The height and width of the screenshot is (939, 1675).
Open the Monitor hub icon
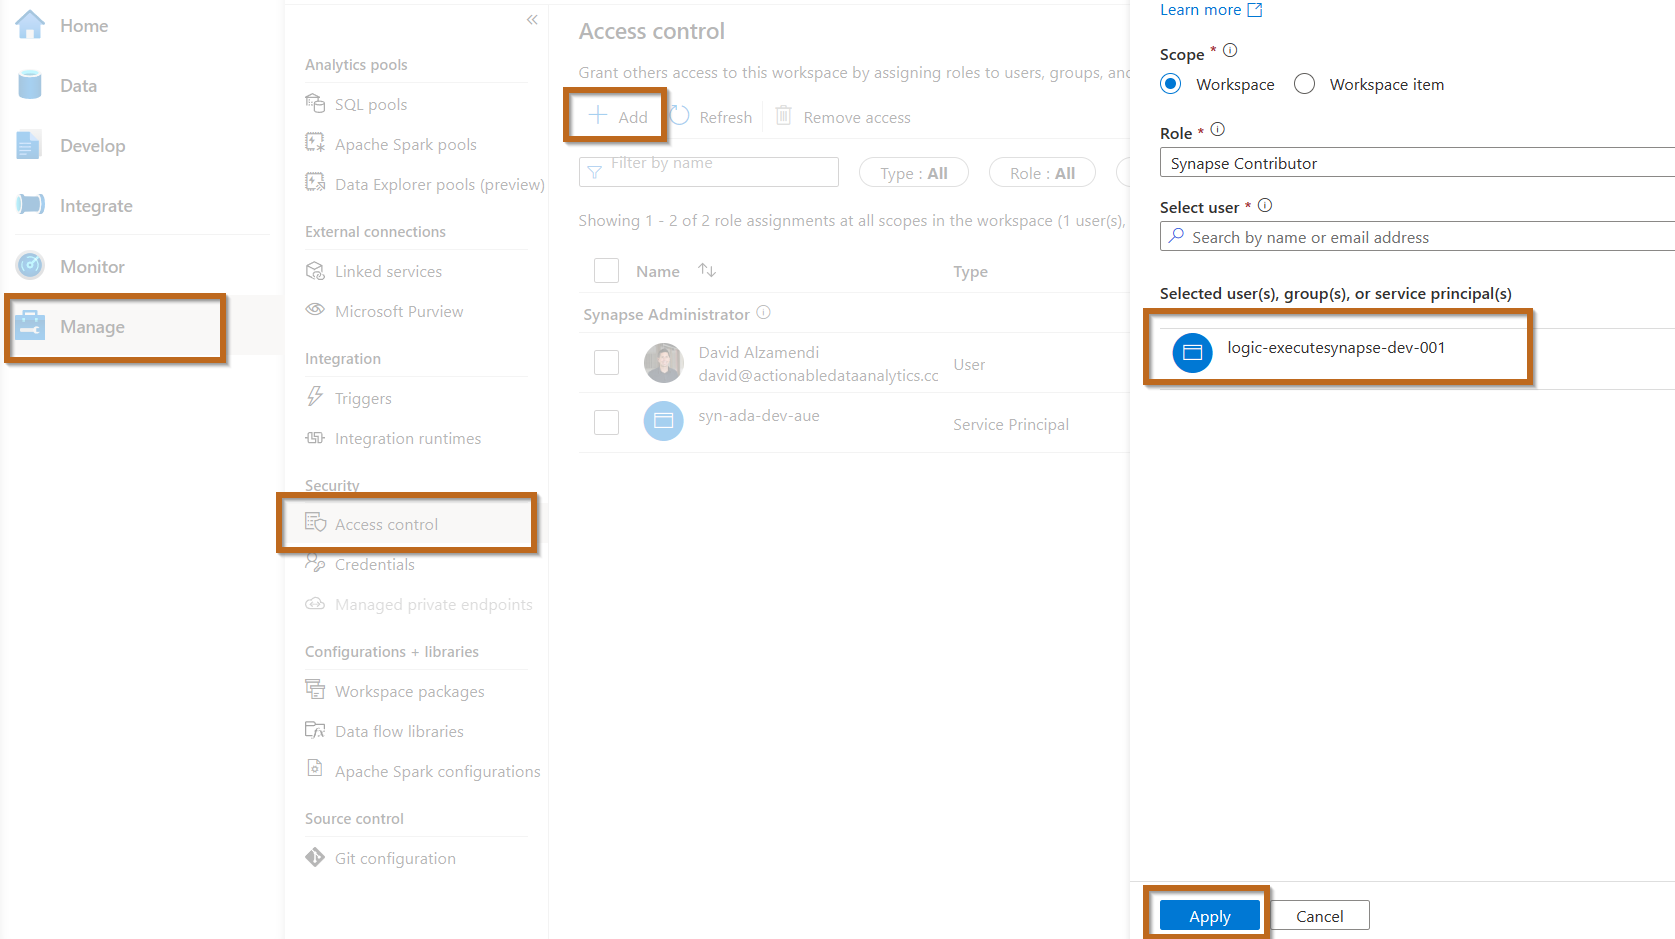30,266
